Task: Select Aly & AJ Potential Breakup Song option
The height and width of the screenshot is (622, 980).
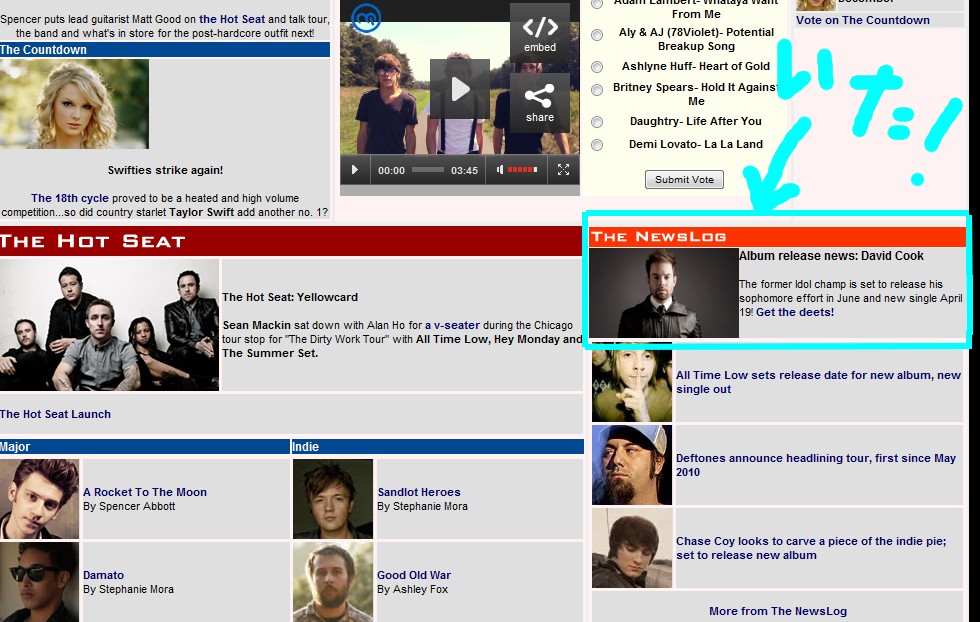Action: 598,35
